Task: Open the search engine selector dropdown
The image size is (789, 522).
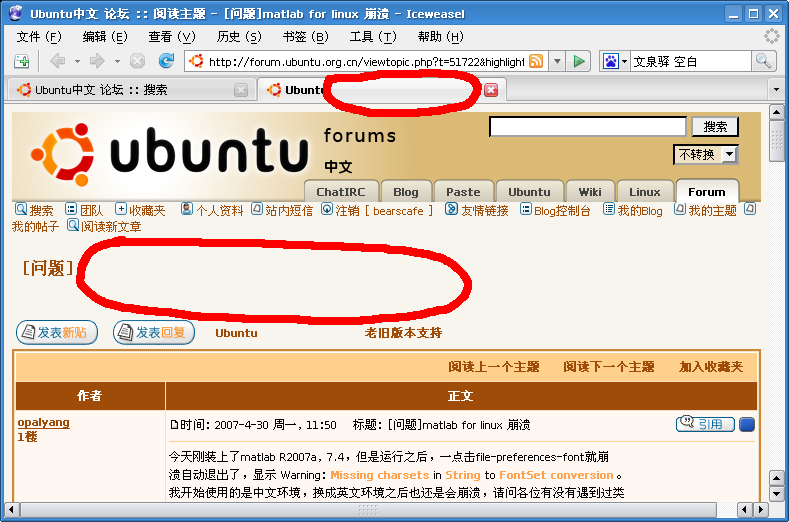Action: pyautogui.click(x=624, y=61)
